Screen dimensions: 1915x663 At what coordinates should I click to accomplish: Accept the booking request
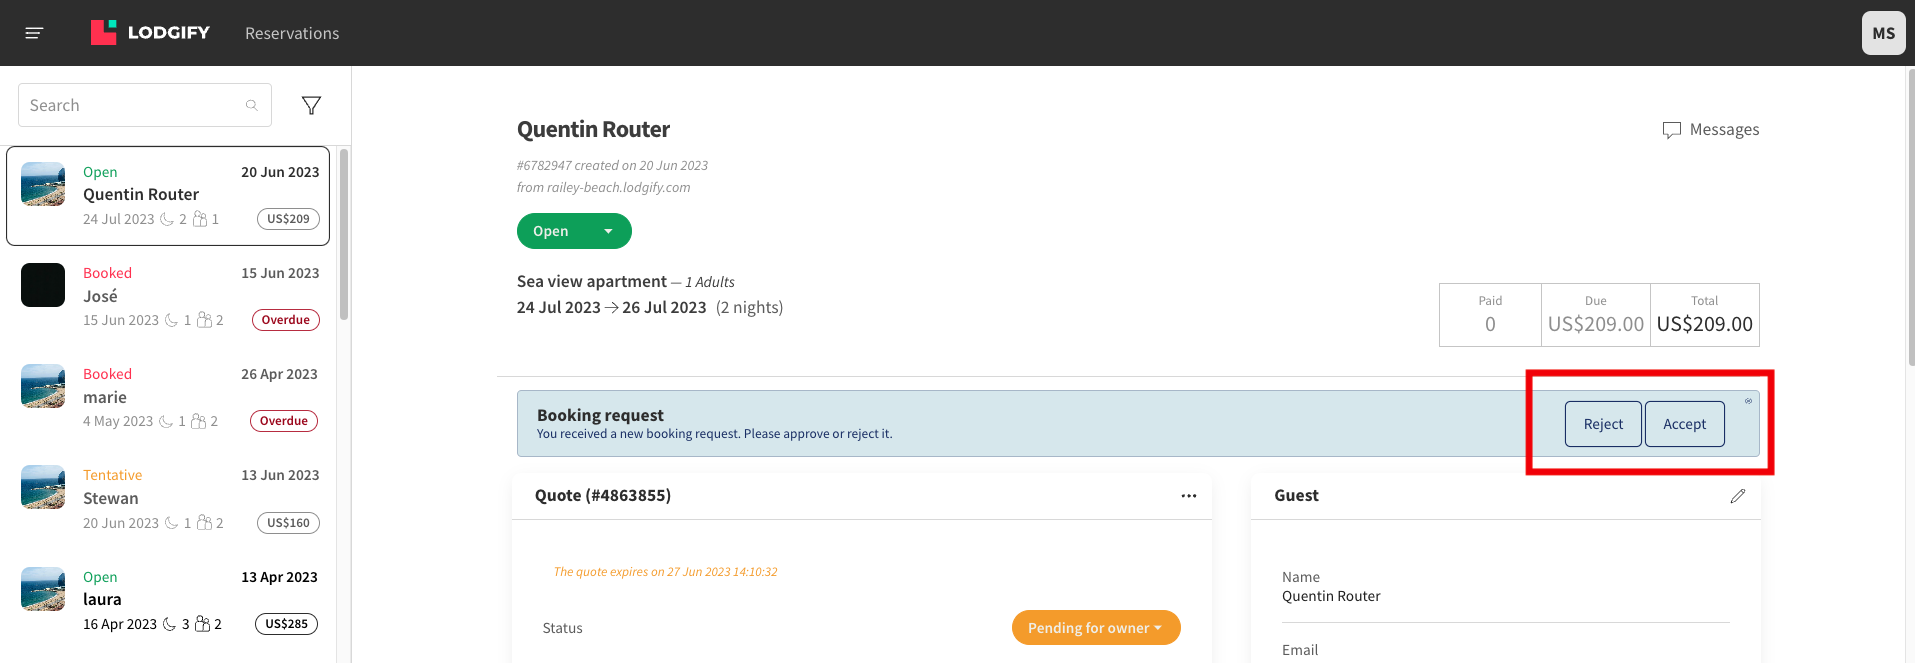coord(1684,424)
